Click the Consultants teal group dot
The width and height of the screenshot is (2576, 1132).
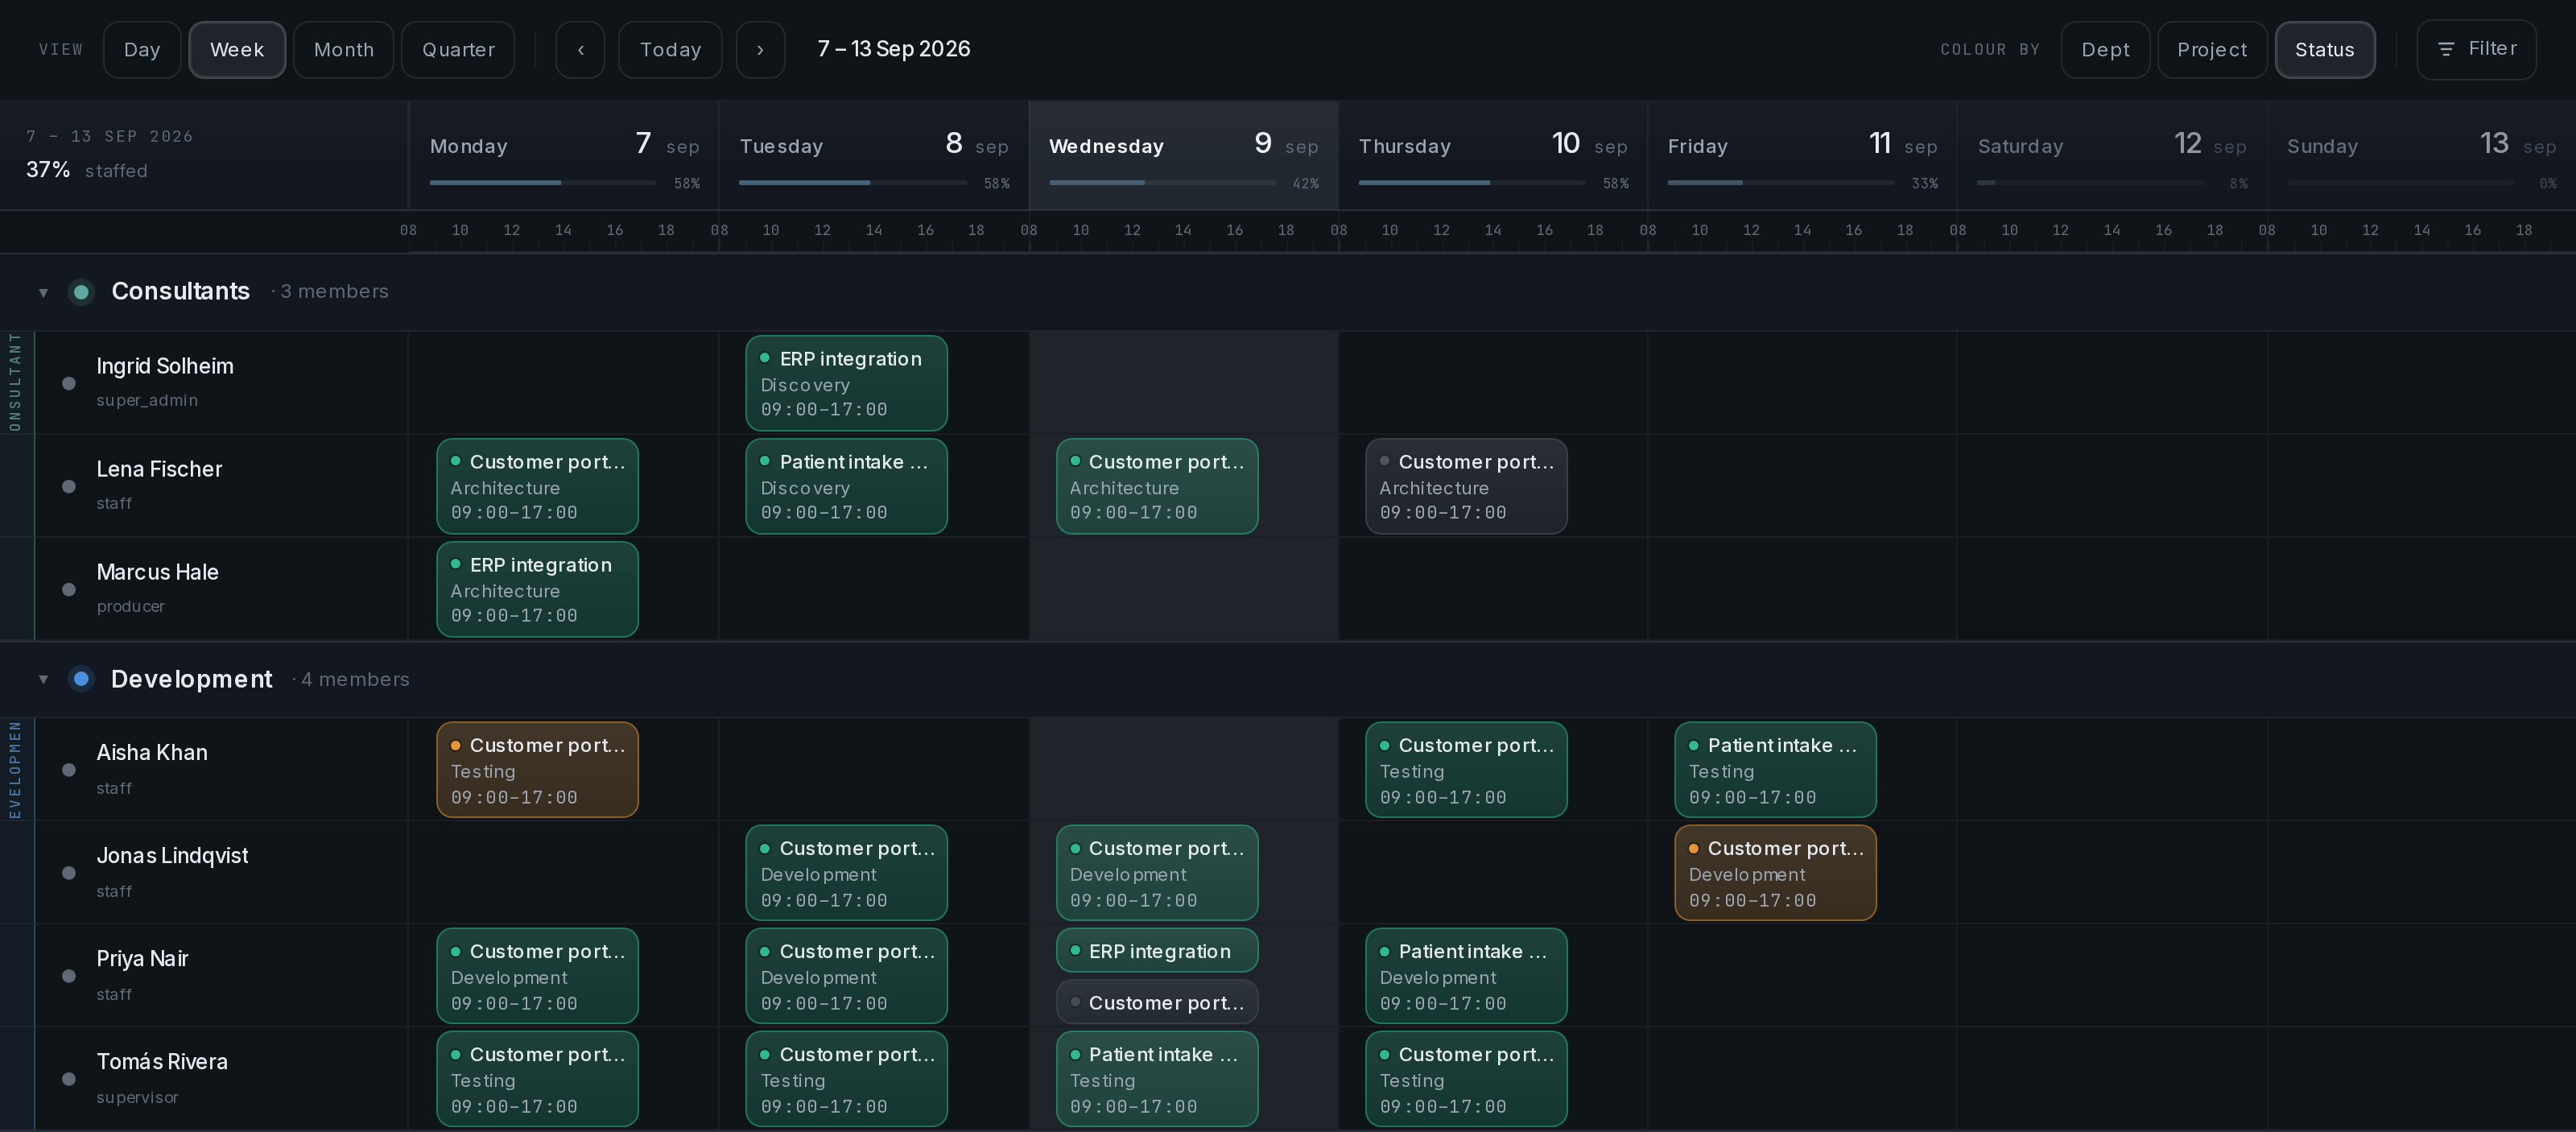(x=81, y=292)
